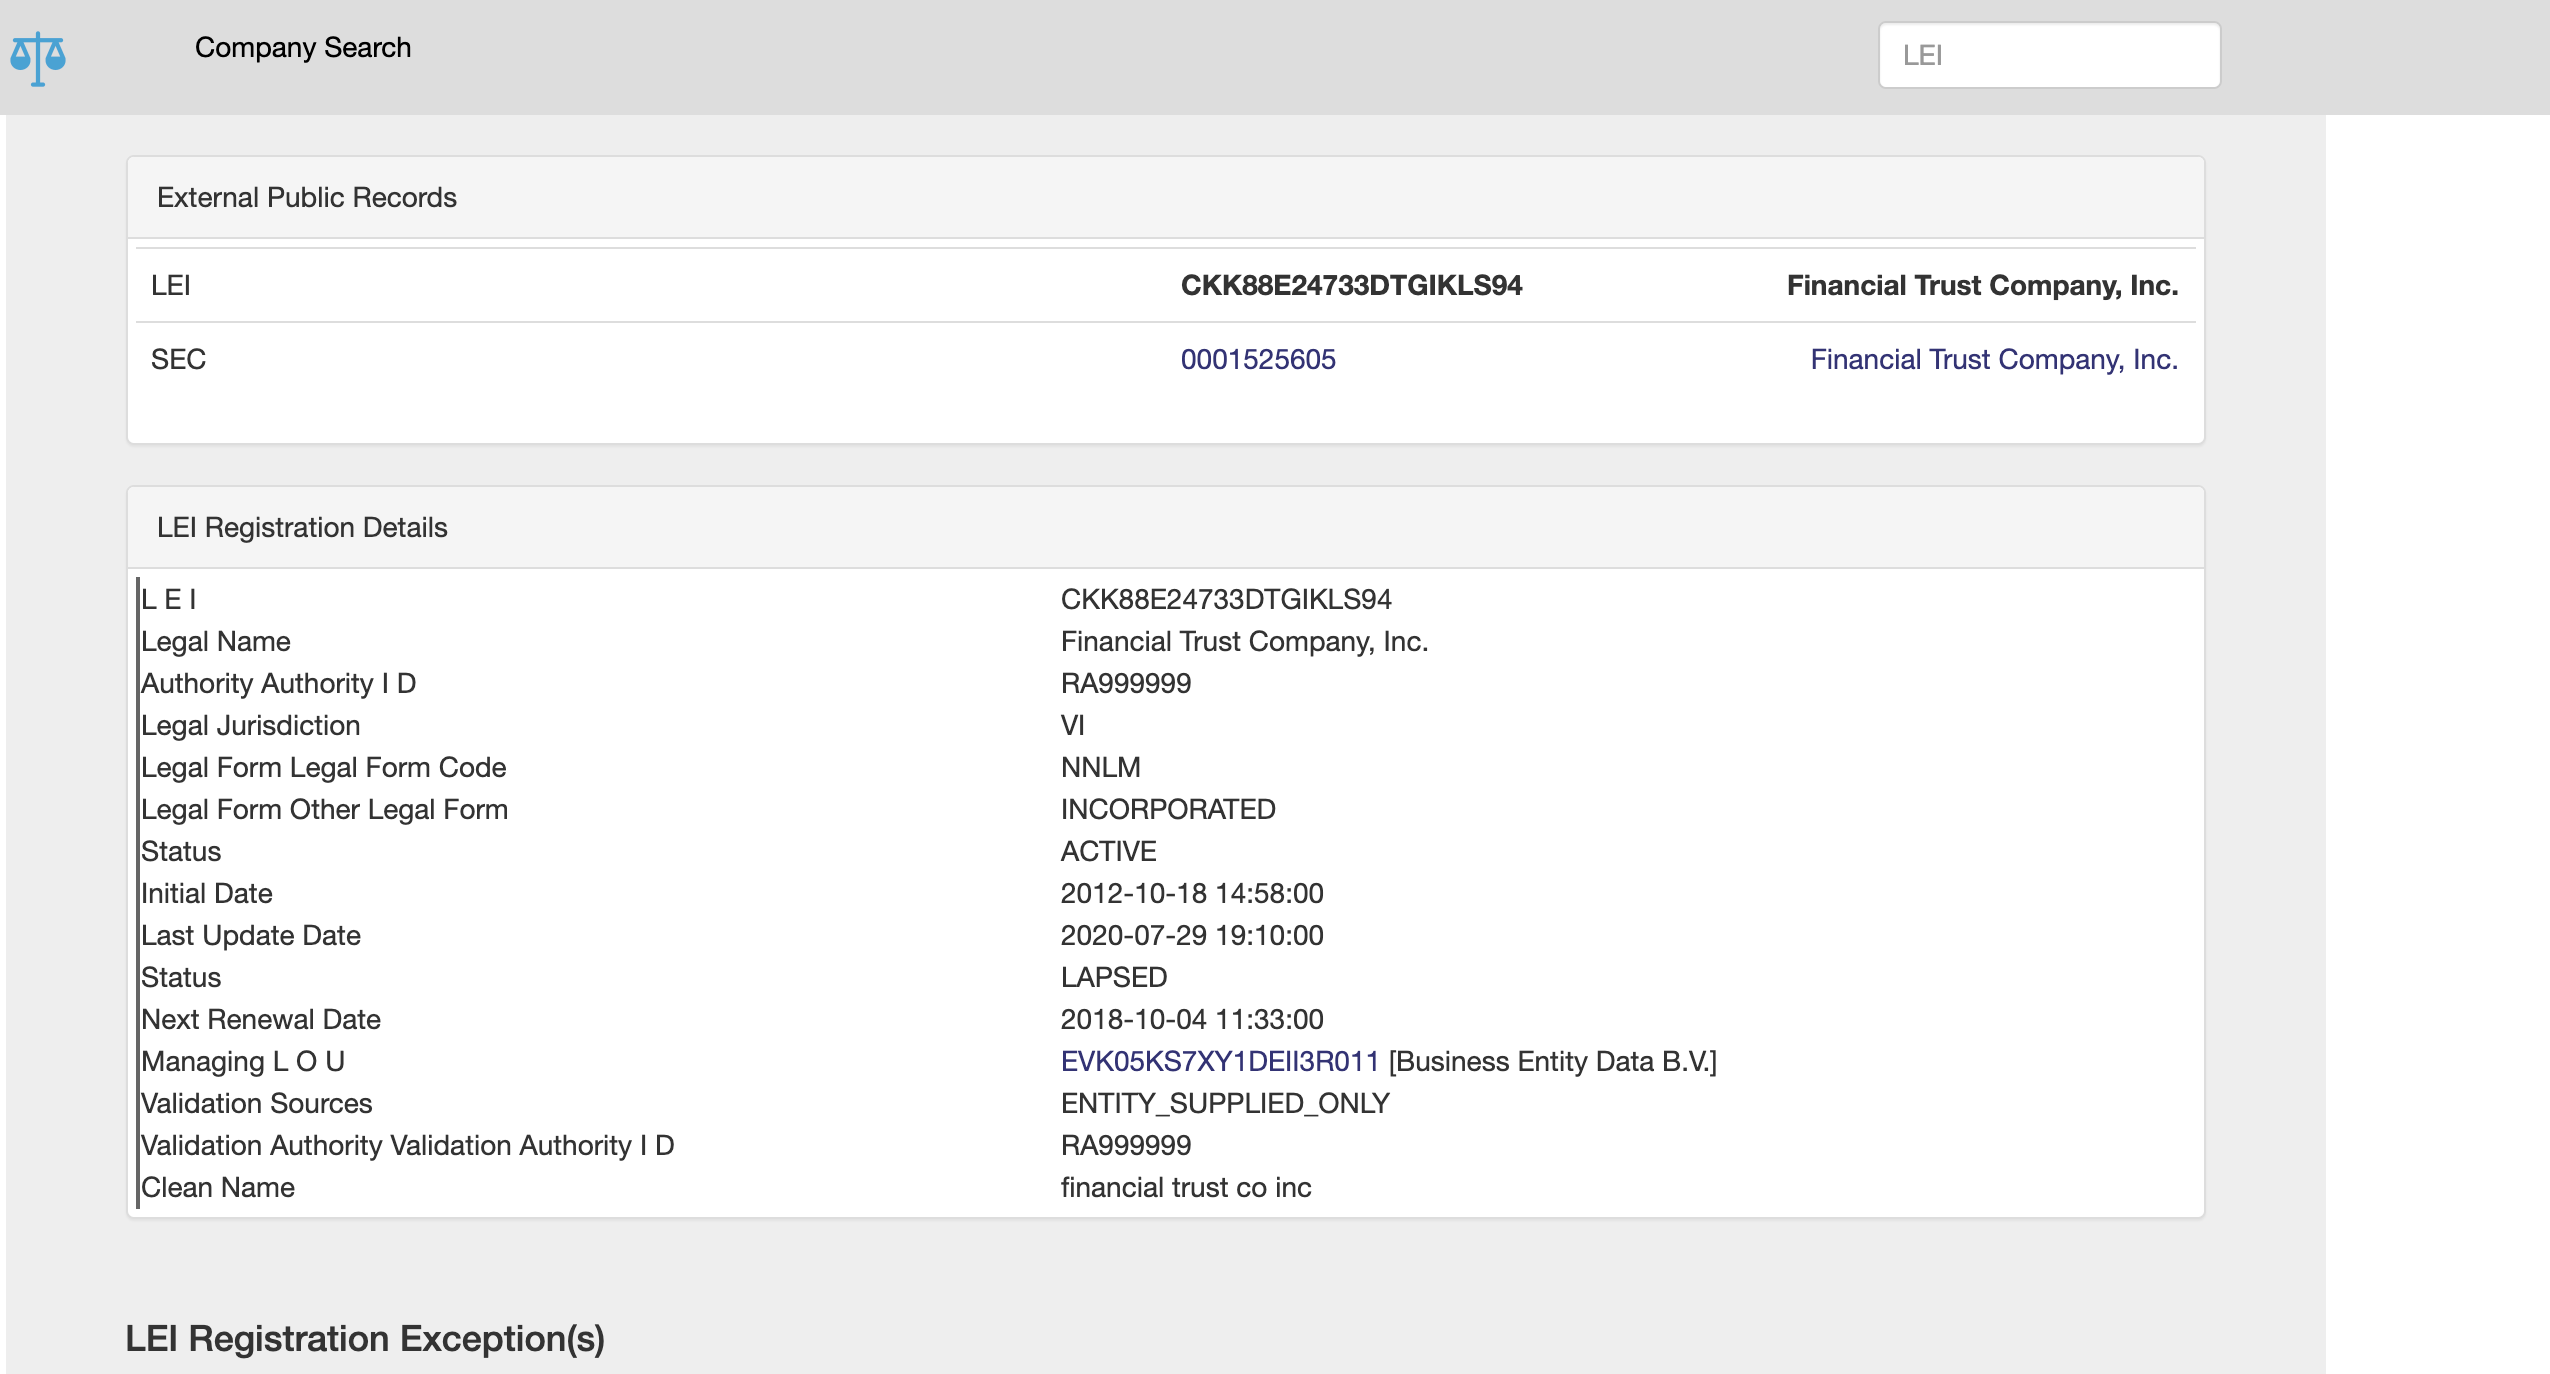
Task: Select Legal Jurisdiction value VI
Action: point(1073,725)
